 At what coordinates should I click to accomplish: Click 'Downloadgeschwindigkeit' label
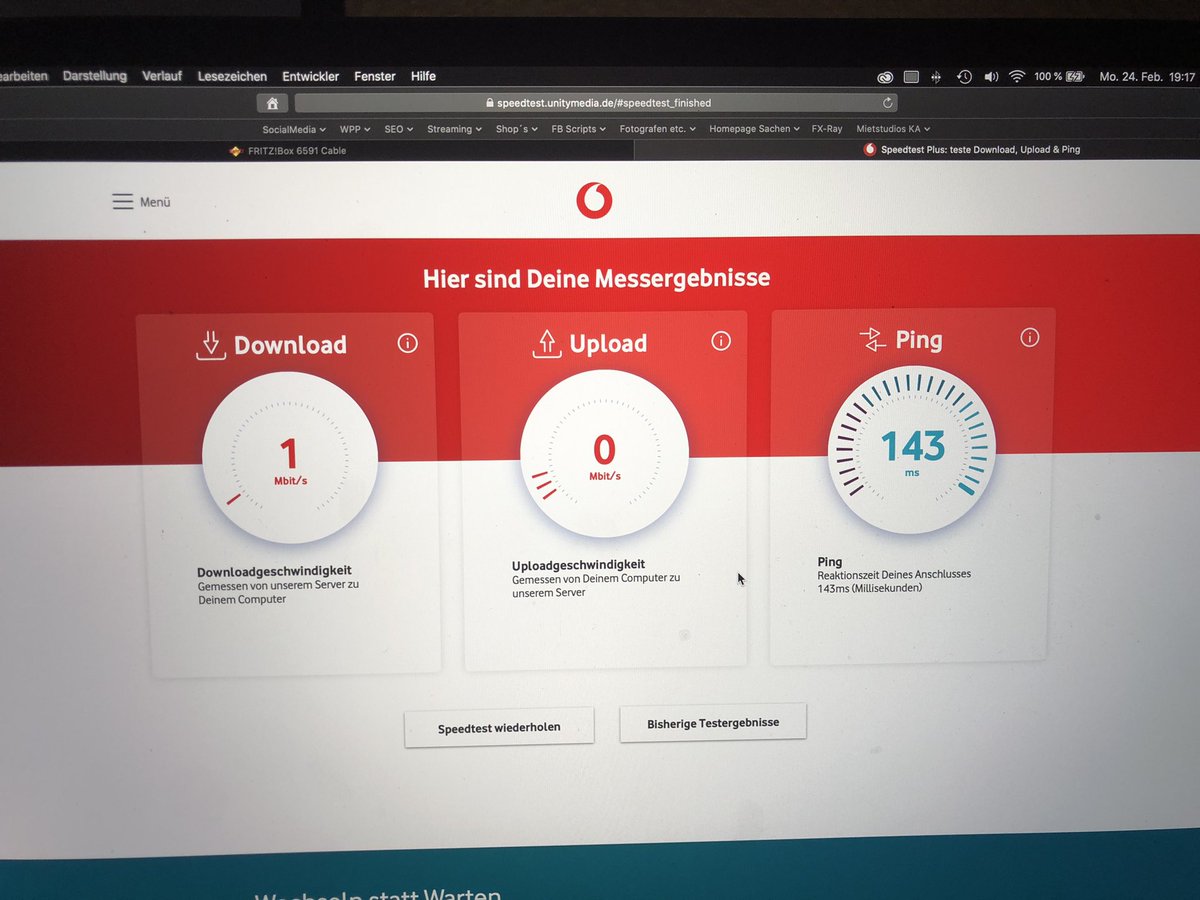(x=274, y=571)
